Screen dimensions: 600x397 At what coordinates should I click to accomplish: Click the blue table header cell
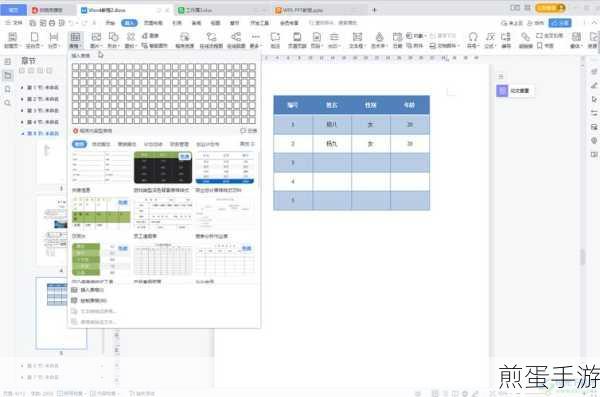click(293, 105)
